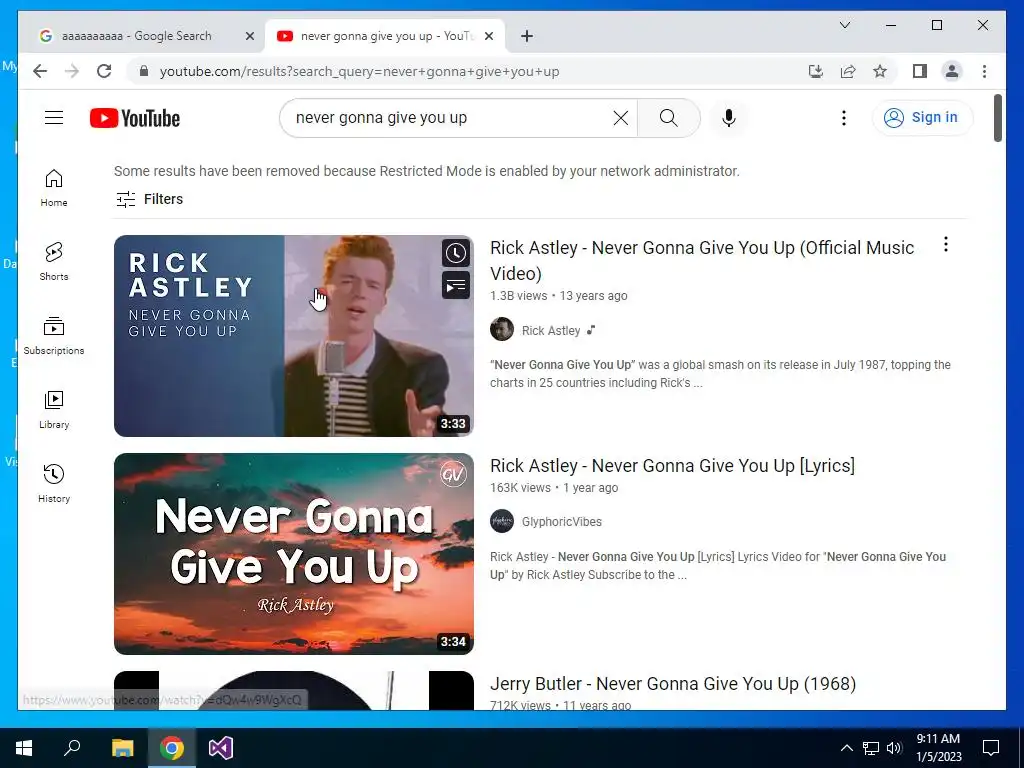Screen dimensions: 1024x768
Task: Share this page from address bar
Action: (x=848, y=71)
